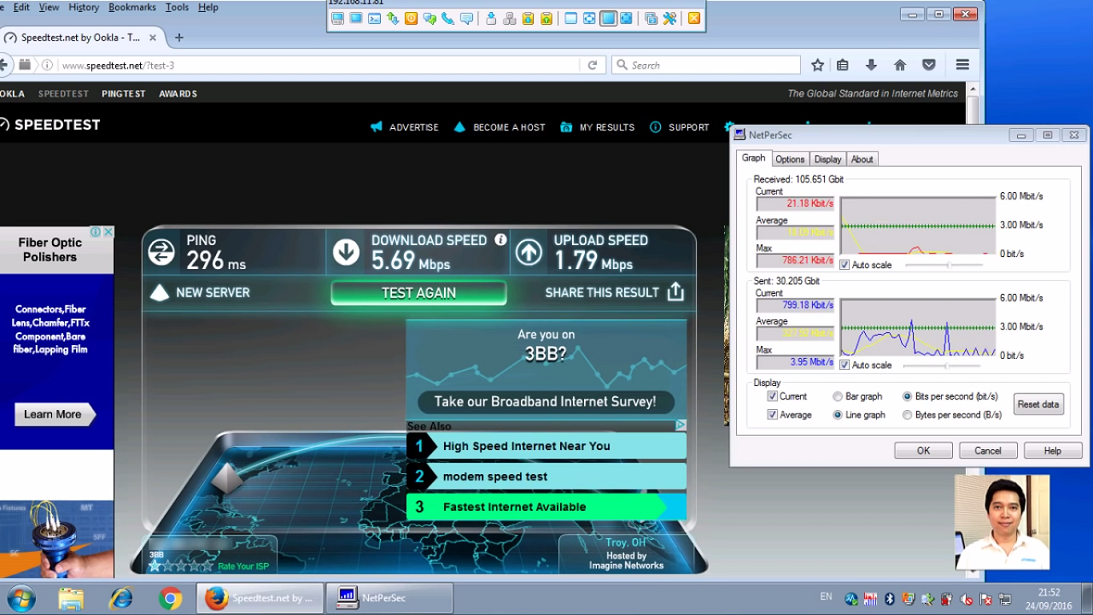Open the Bookmarks menu in Firefox
1093x615 pixels.
[x=131, y=7]
